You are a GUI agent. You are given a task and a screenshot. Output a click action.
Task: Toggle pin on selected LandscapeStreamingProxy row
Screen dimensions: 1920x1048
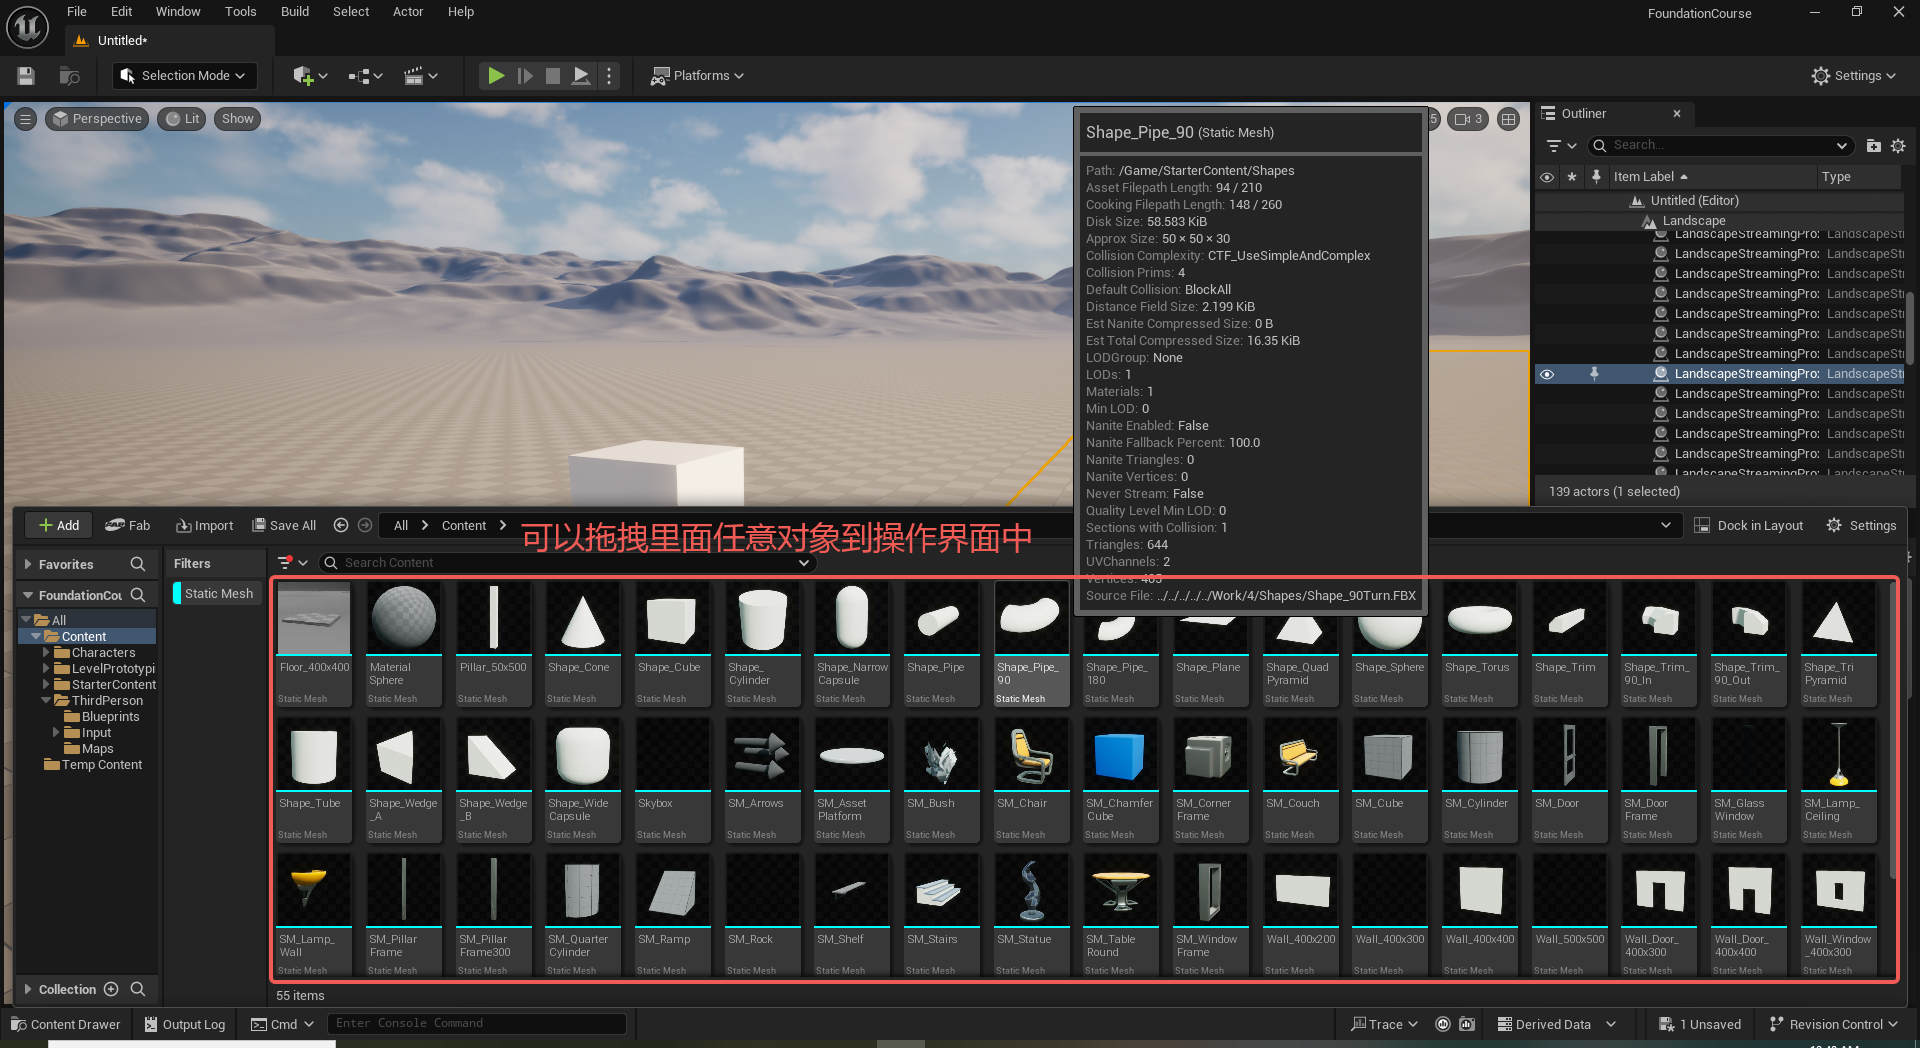click(x=1594, y=374)
